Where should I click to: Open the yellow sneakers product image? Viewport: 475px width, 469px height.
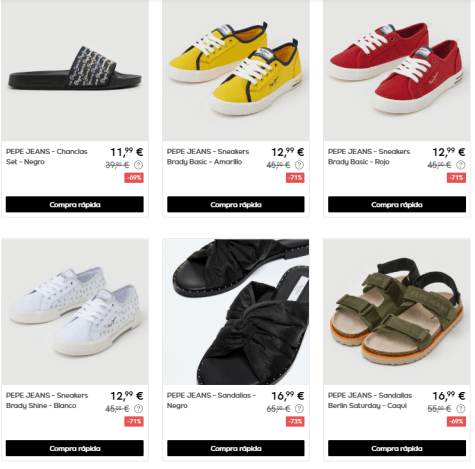click(236, 70)
